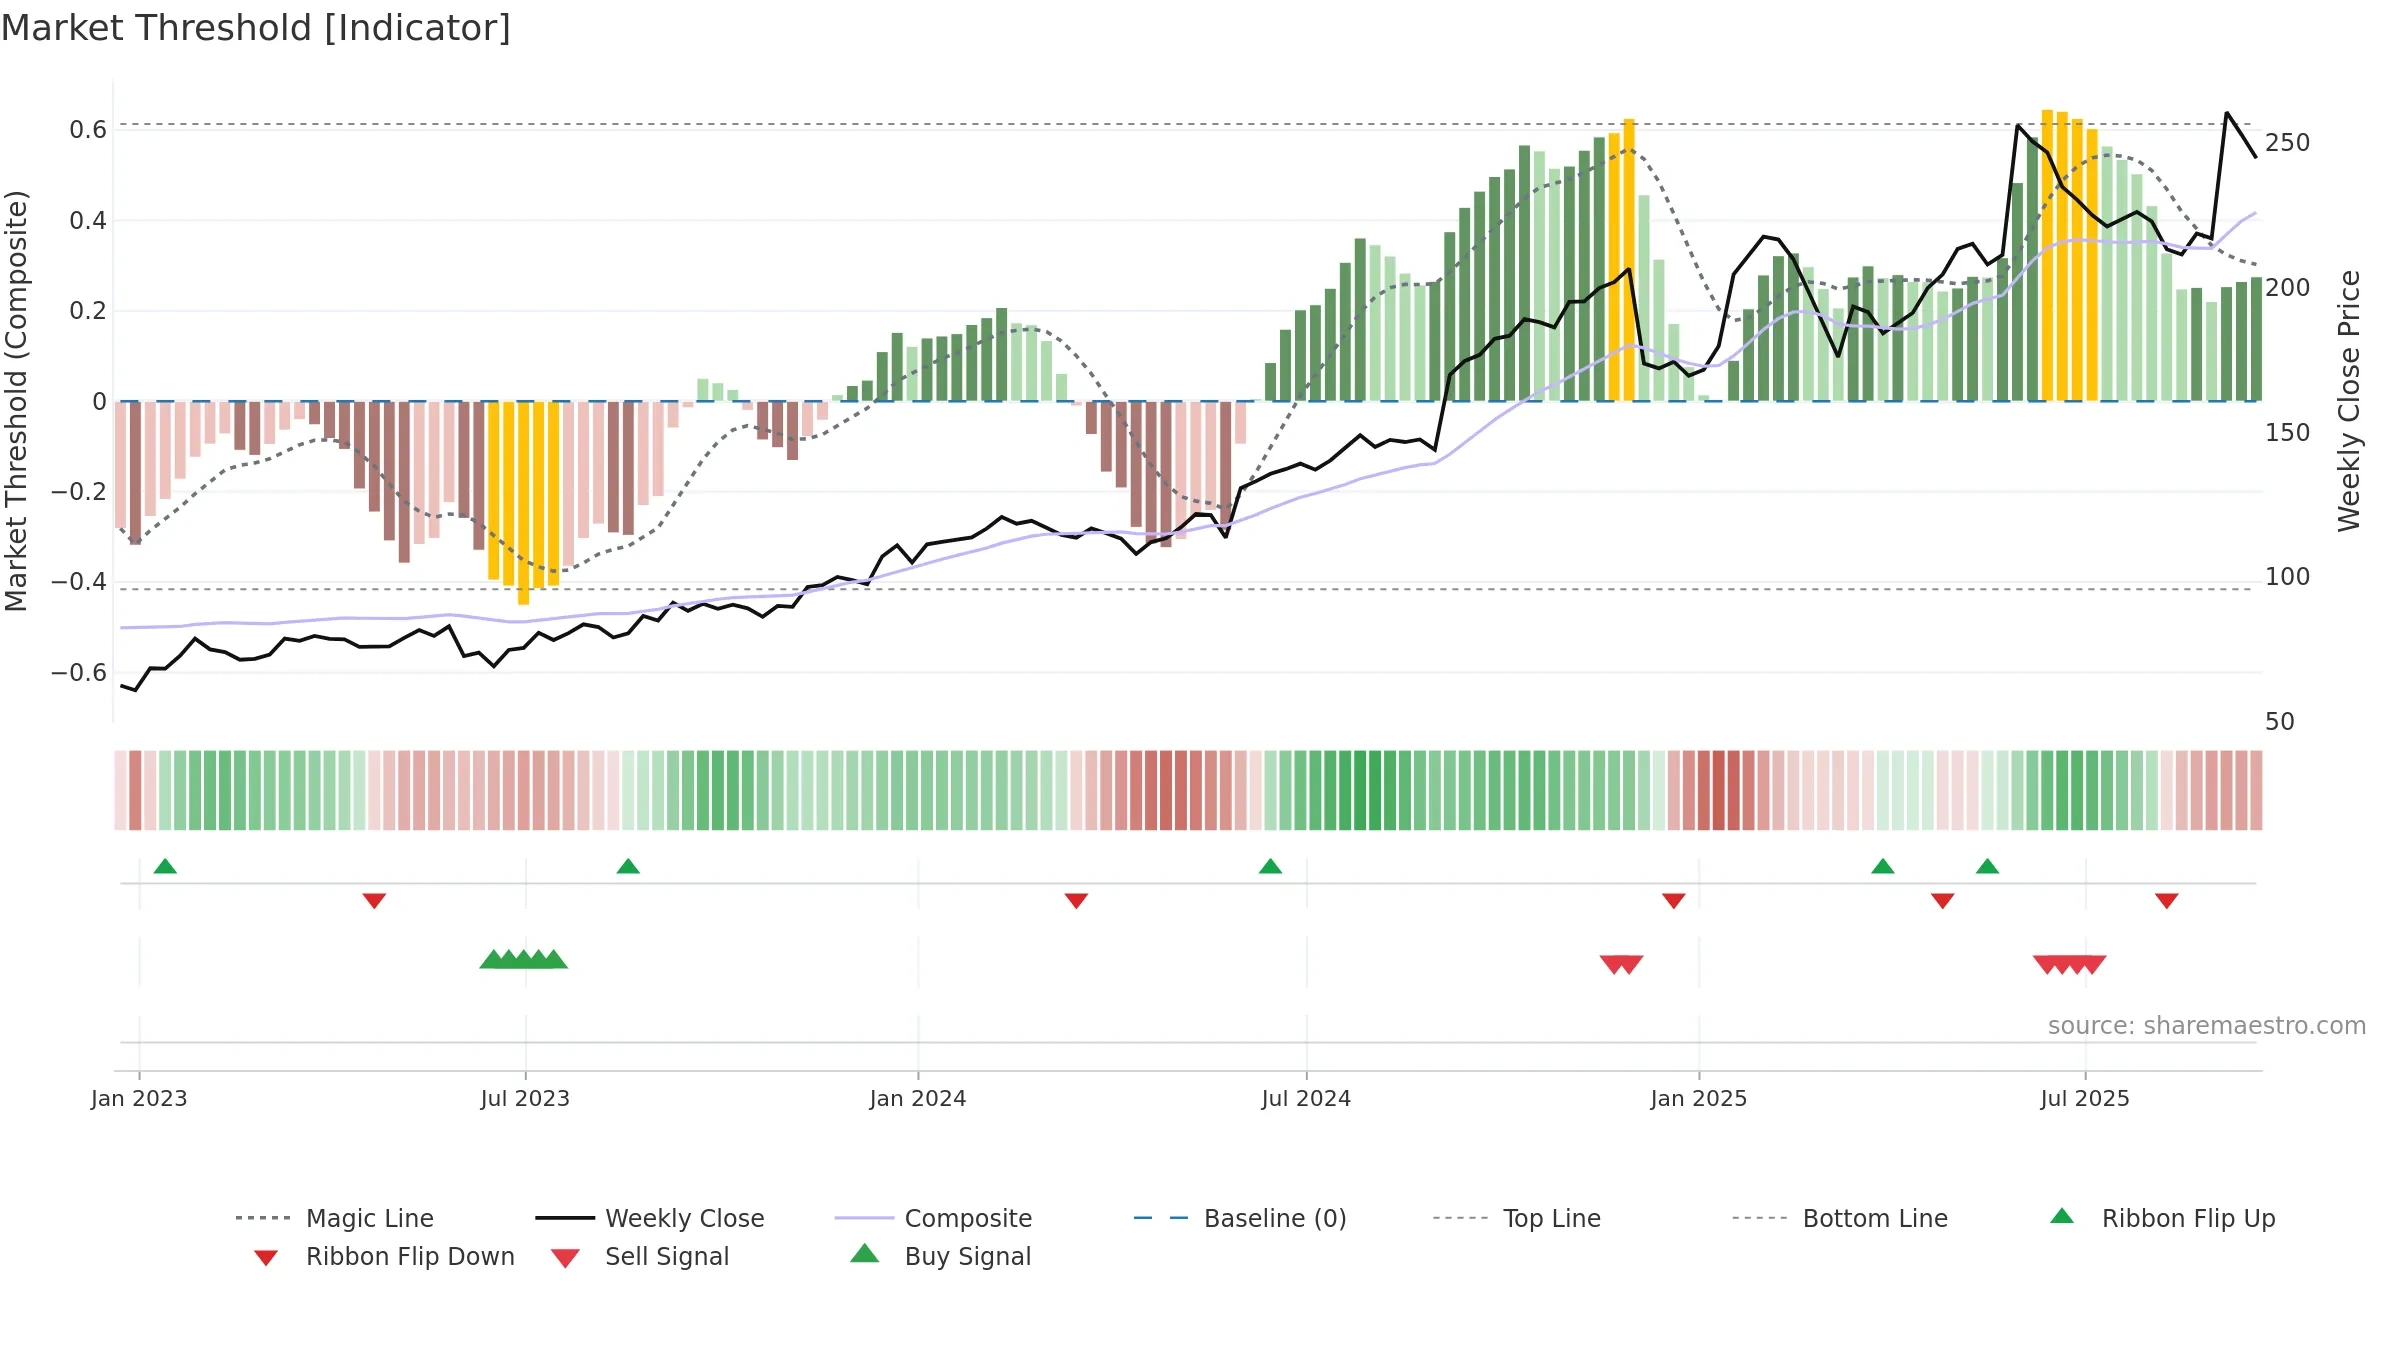Toggle the Sell Signal legend entry
The width and height of the screenshot is (2400, 1350).
640,1257
